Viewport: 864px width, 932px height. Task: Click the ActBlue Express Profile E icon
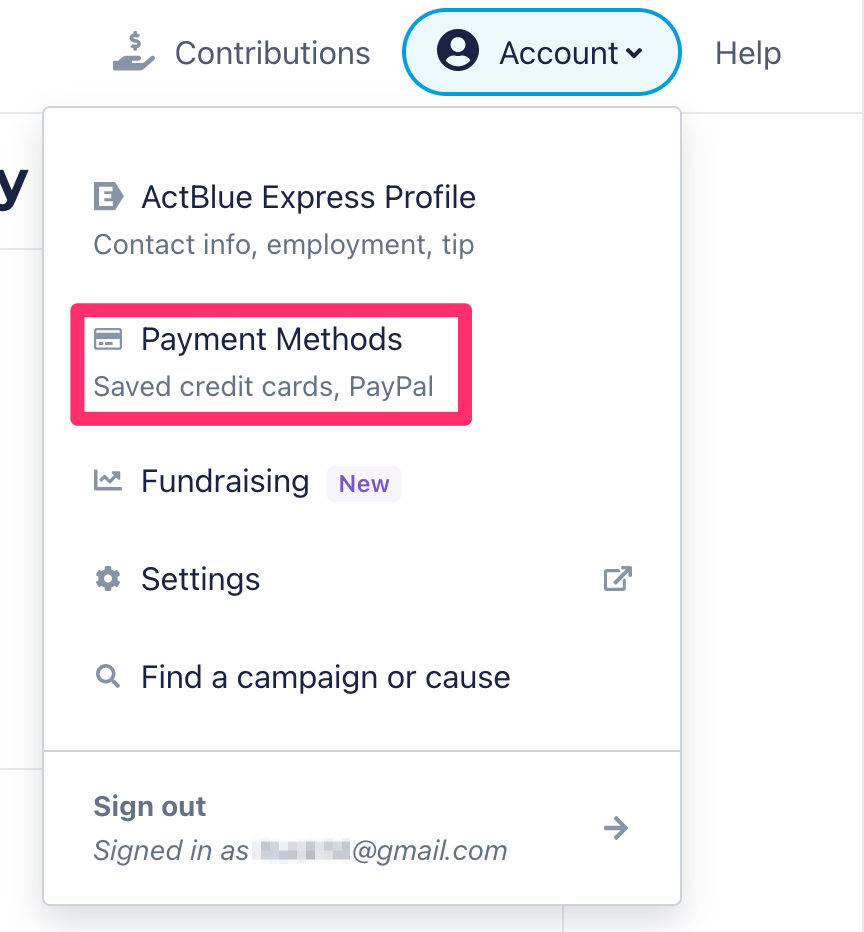click(x=108, y=197)
